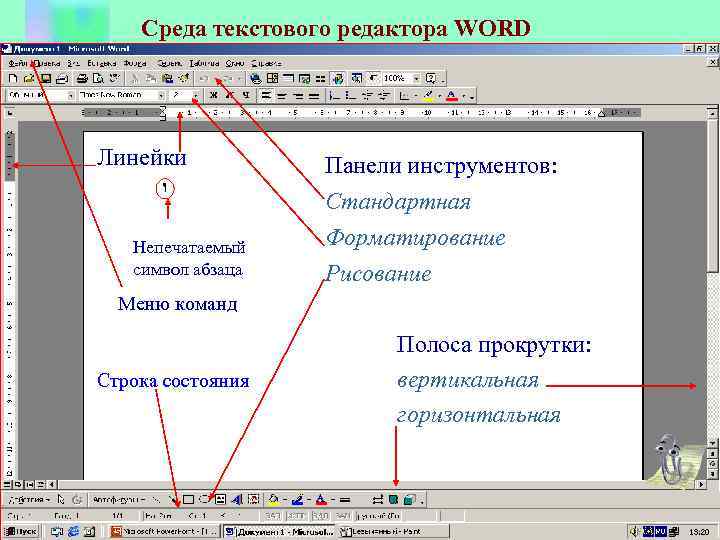Insert a Microsoft Excel worksheet
Viewport: 720px width, 540px height.
tap(304, 79)
